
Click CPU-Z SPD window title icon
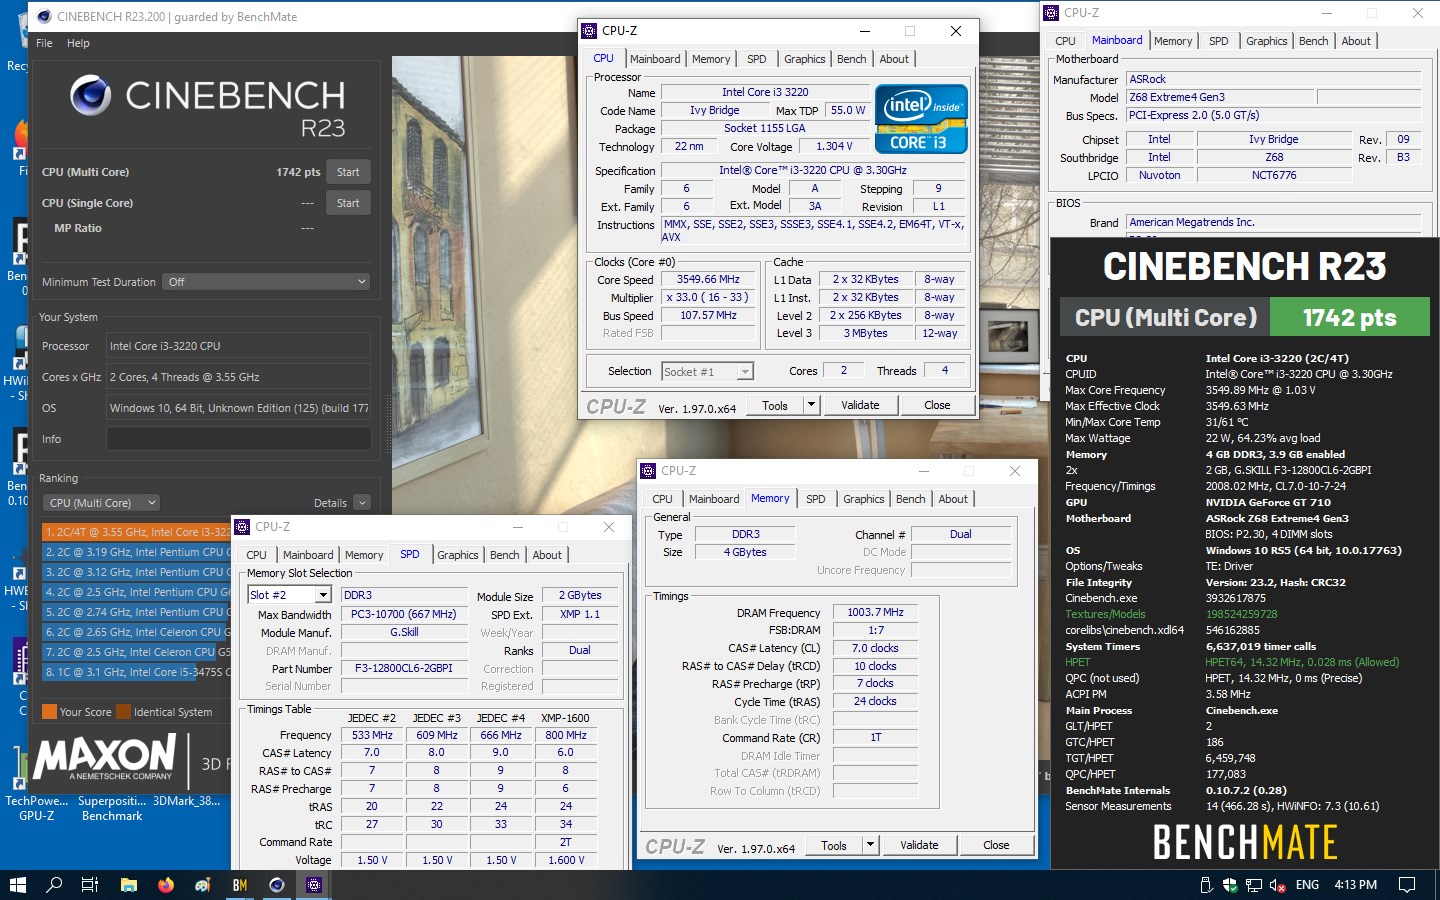242,526
